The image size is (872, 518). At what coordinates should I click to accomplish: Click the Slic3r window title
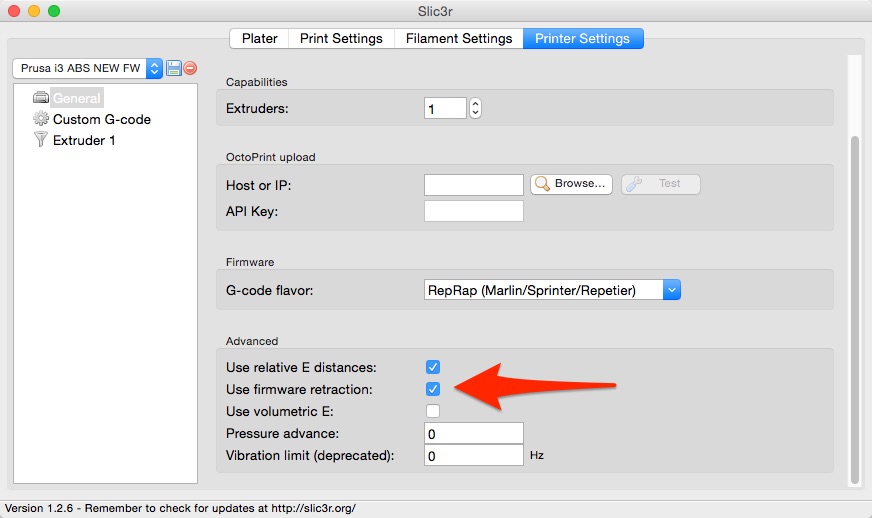[435, 11]
